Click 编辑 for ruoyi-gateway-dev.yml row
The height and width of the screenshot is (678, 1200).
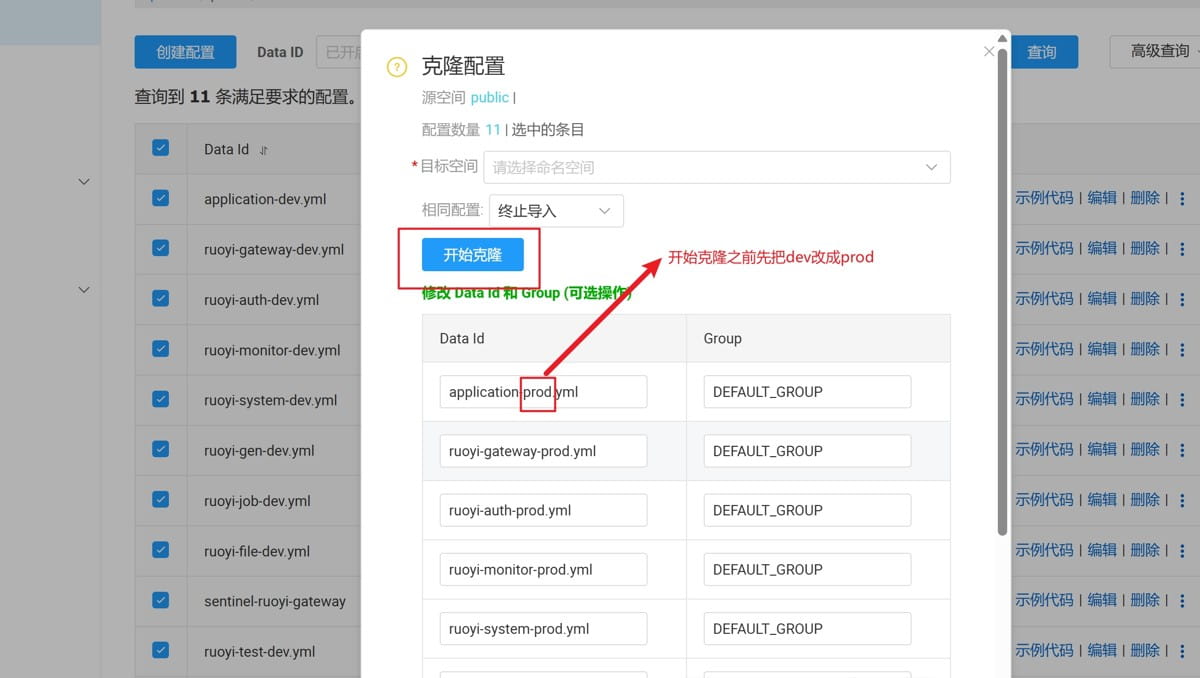[1102, 249]
